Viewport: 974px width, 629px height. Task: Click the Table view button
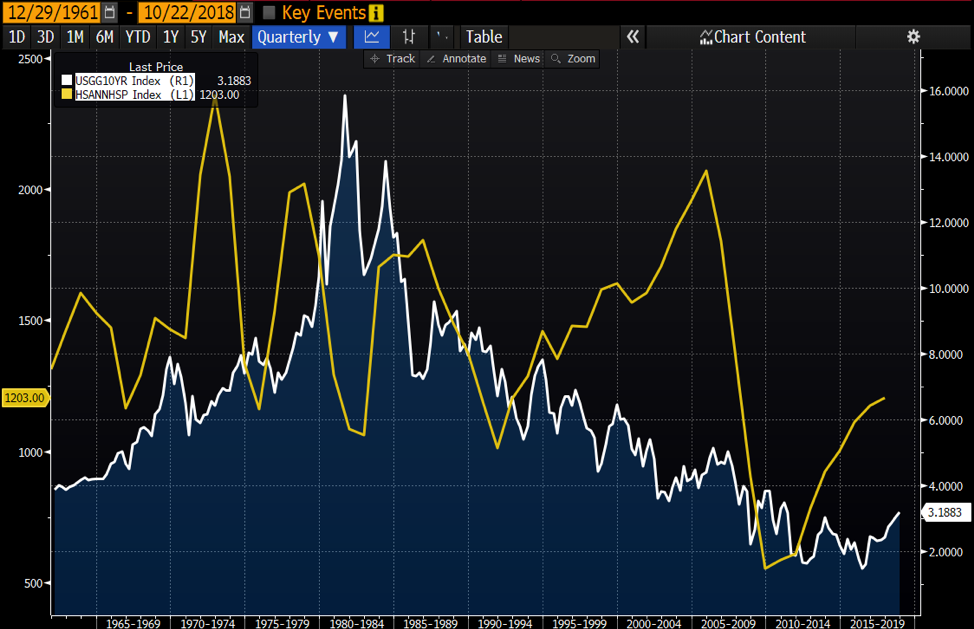coord(484,37)
